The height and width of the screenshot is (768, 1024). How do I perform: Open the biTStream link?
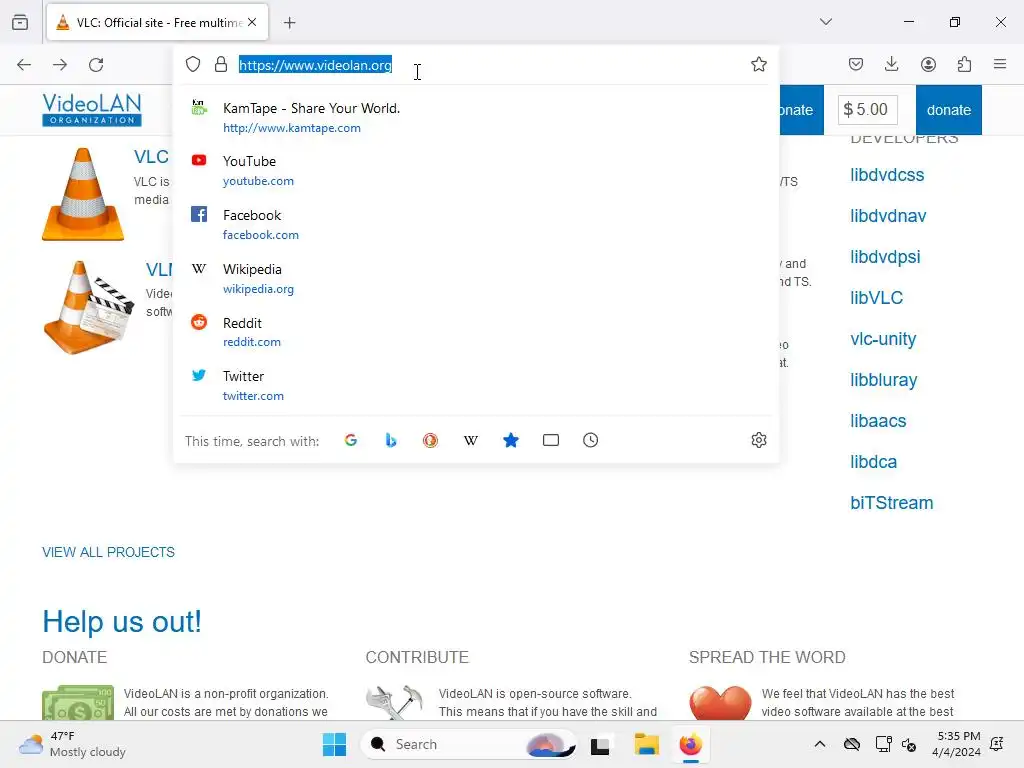(x=891, y=503)
